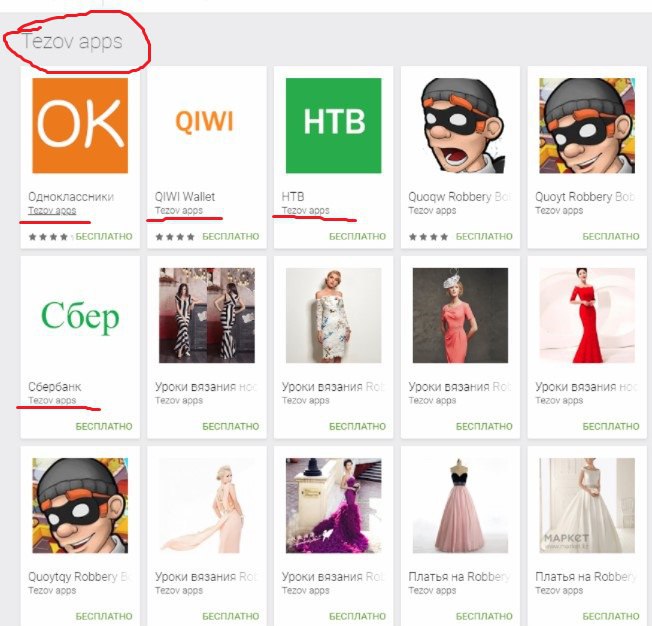Open Tezov apps link under Quoqw Robbery Bob
This screenshot has width=652, height=626.
432,210
